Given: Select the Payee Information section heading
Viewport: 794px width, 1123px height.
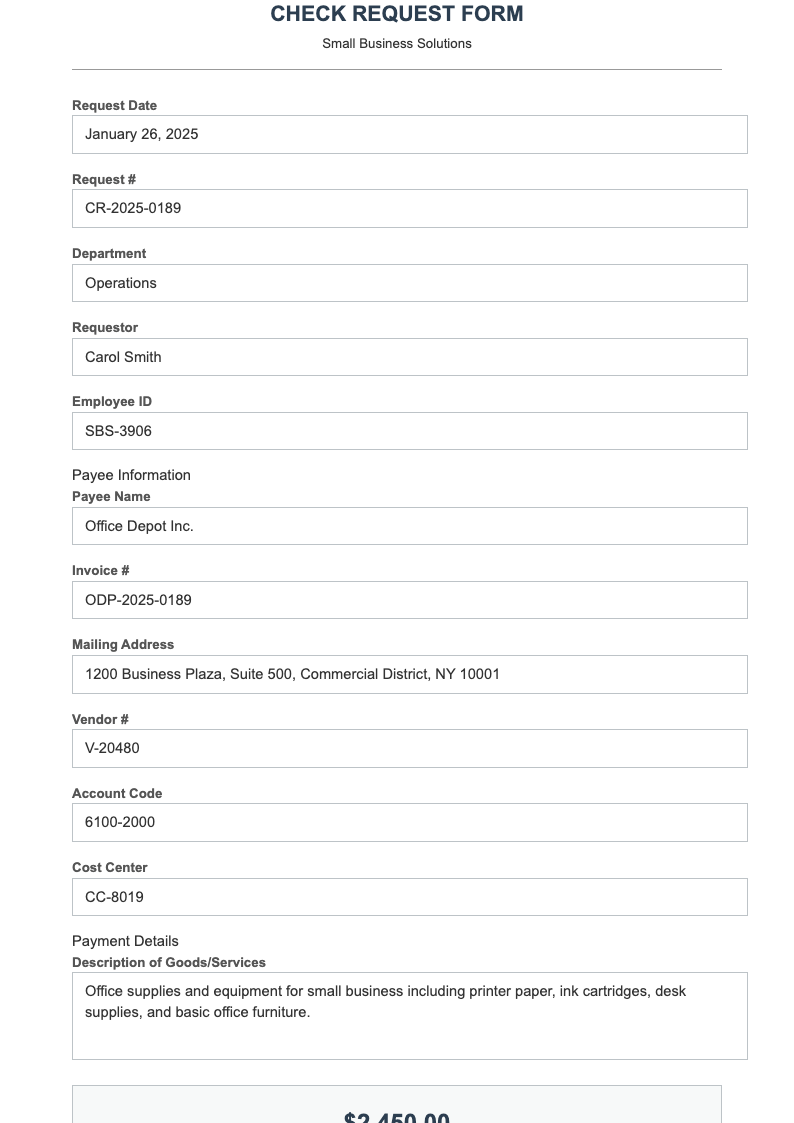Looking at the screenshot, I should point(131,474).
